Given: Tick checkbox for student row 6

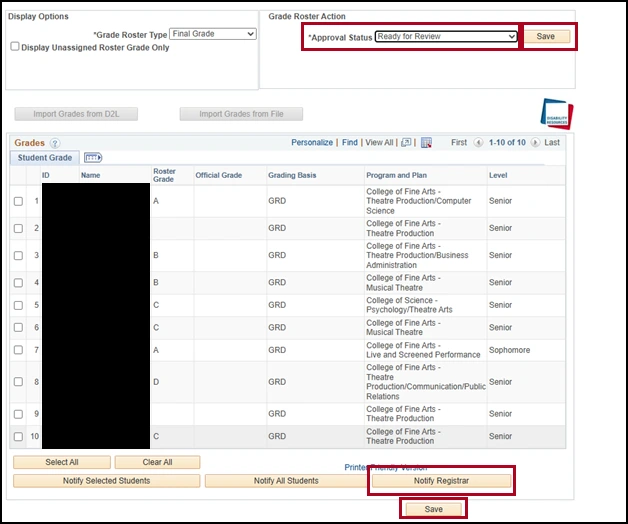Looking at the screenshot, I should 18,328.
